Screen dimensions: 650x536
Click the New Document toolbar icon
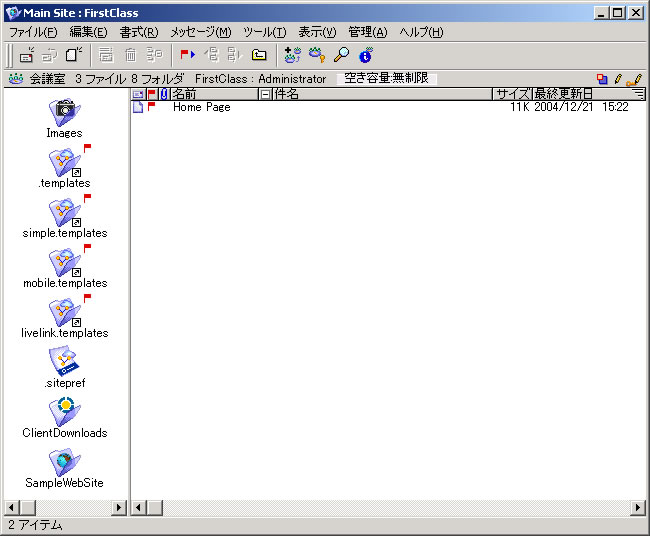coord(74,55)
